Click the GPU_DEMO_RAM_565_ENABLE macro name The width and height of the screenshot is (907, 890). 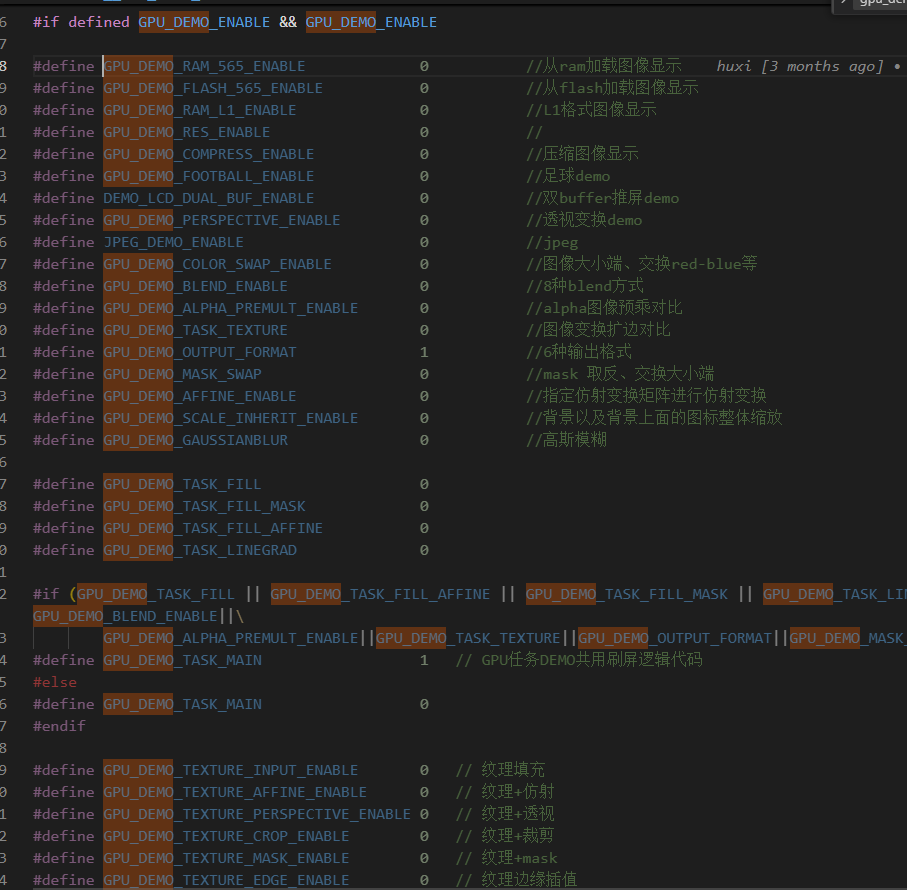coord(204,67)
